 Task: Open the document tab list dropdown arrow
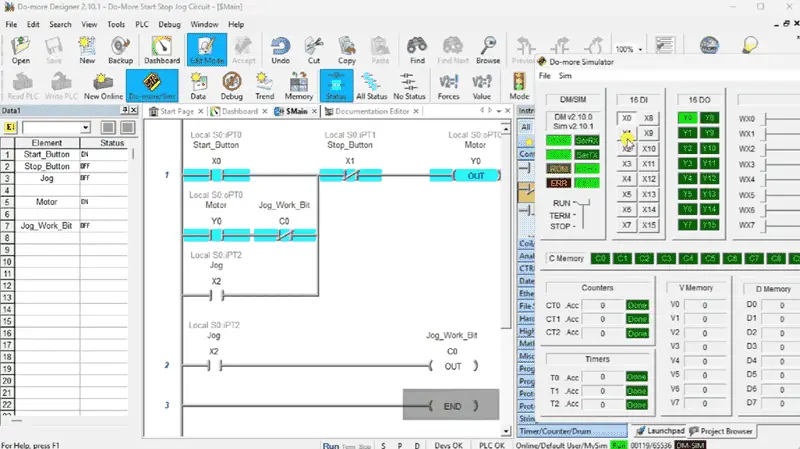(x=498, y=111)
